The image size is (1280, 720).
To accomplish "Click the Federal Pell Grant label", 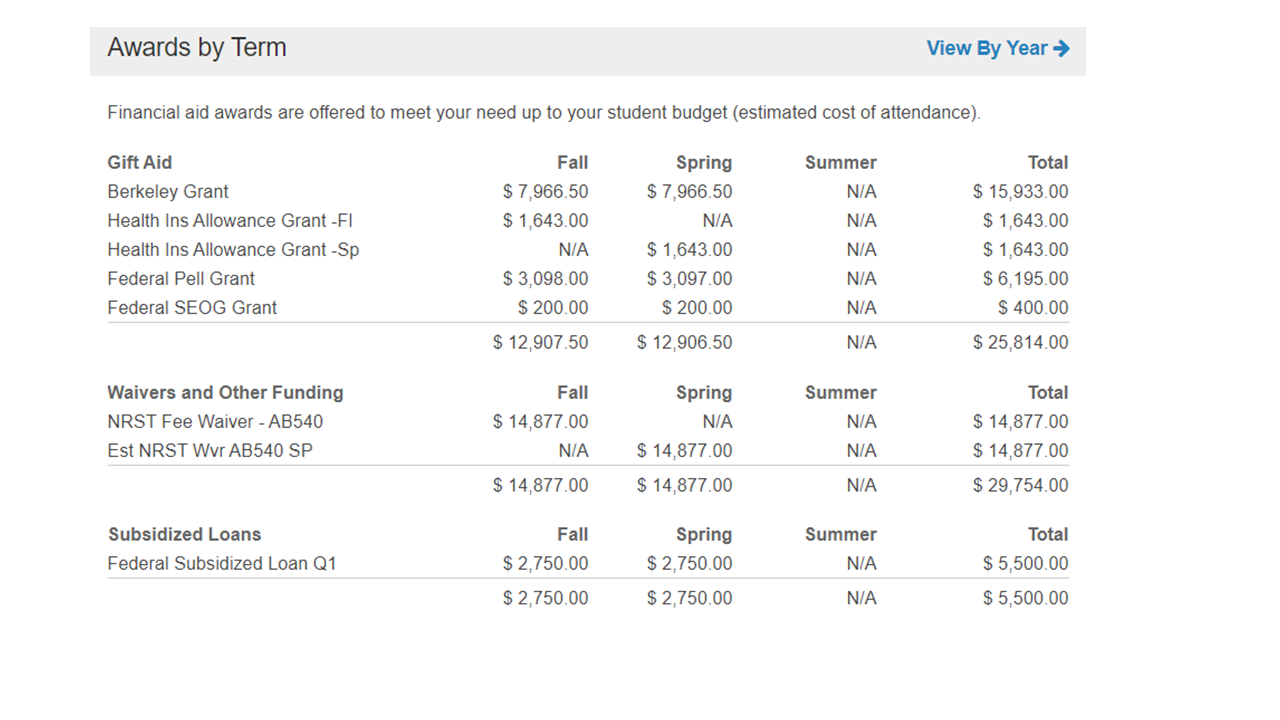I will (x=181, y=279).
